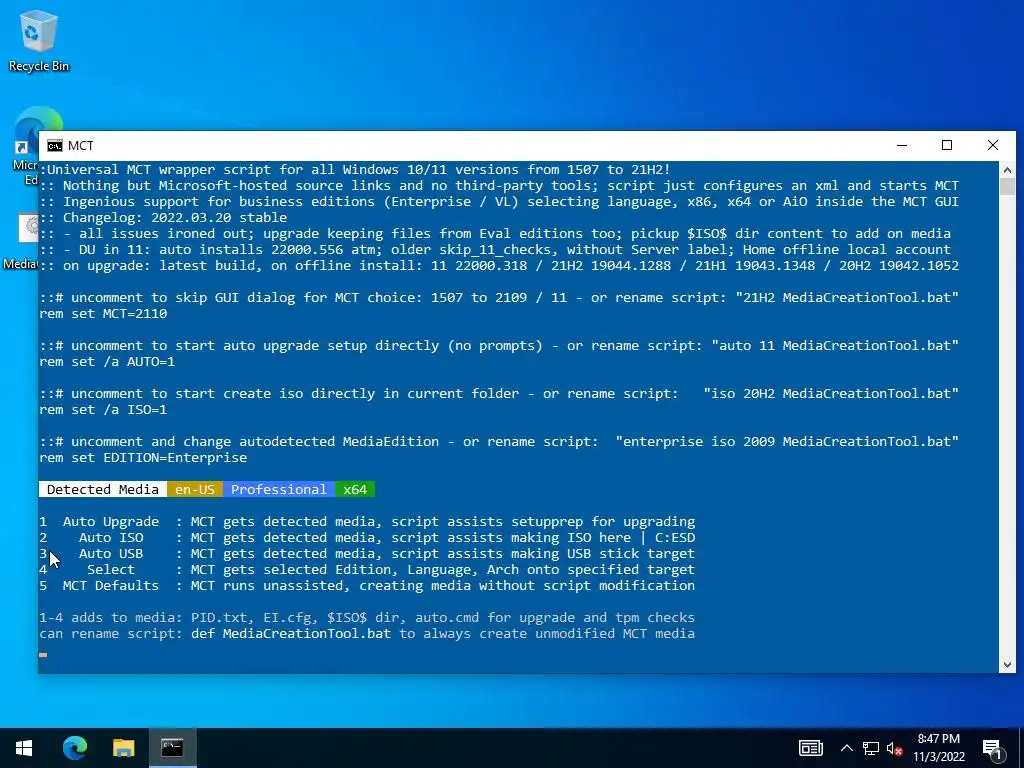This screenshot has width=1024, height=768.
Task: Select the '4 Select' option line
Action: 367,569
